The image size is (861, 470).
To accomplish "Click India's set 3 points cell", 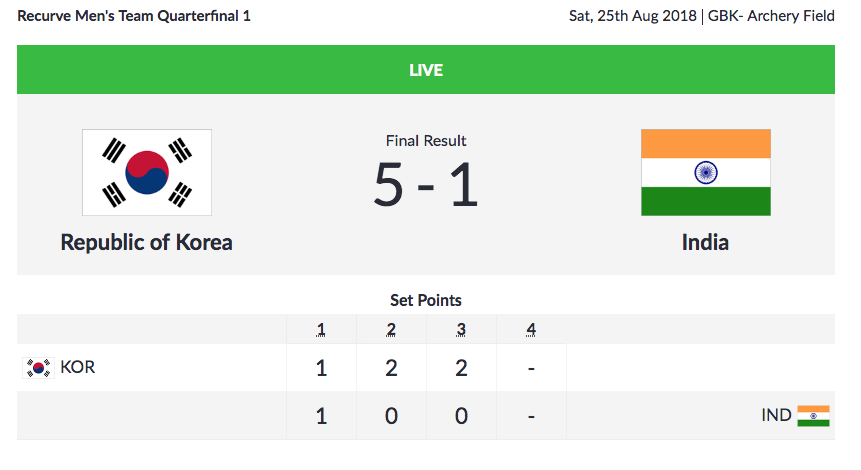I will [461, 415].
